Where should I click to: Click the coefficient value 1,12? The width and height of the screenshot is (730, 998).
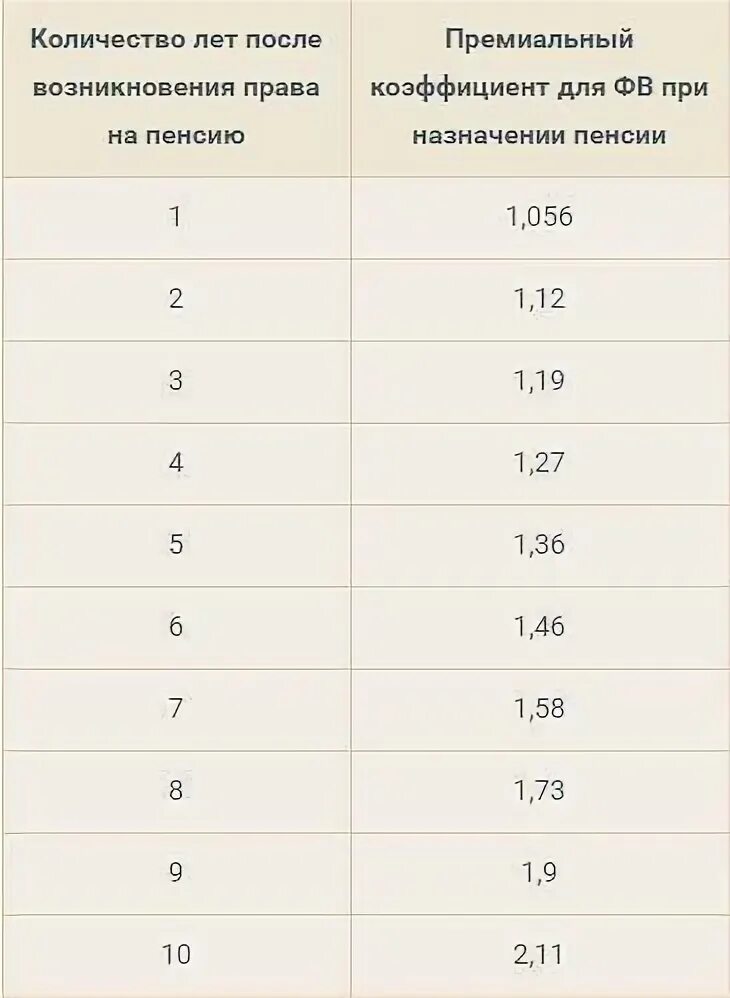click(540, 299)
